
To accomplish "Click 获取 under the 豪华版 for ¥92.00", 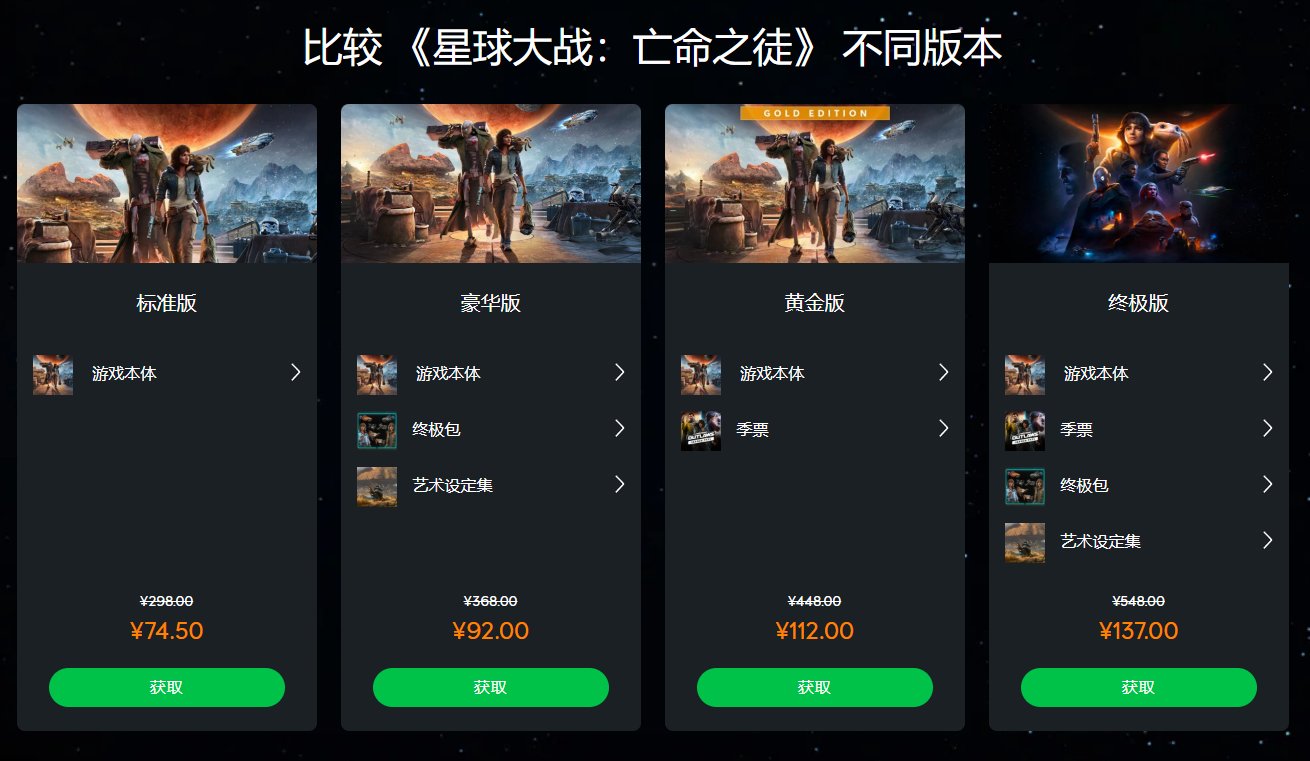I will tap(491, 688).
